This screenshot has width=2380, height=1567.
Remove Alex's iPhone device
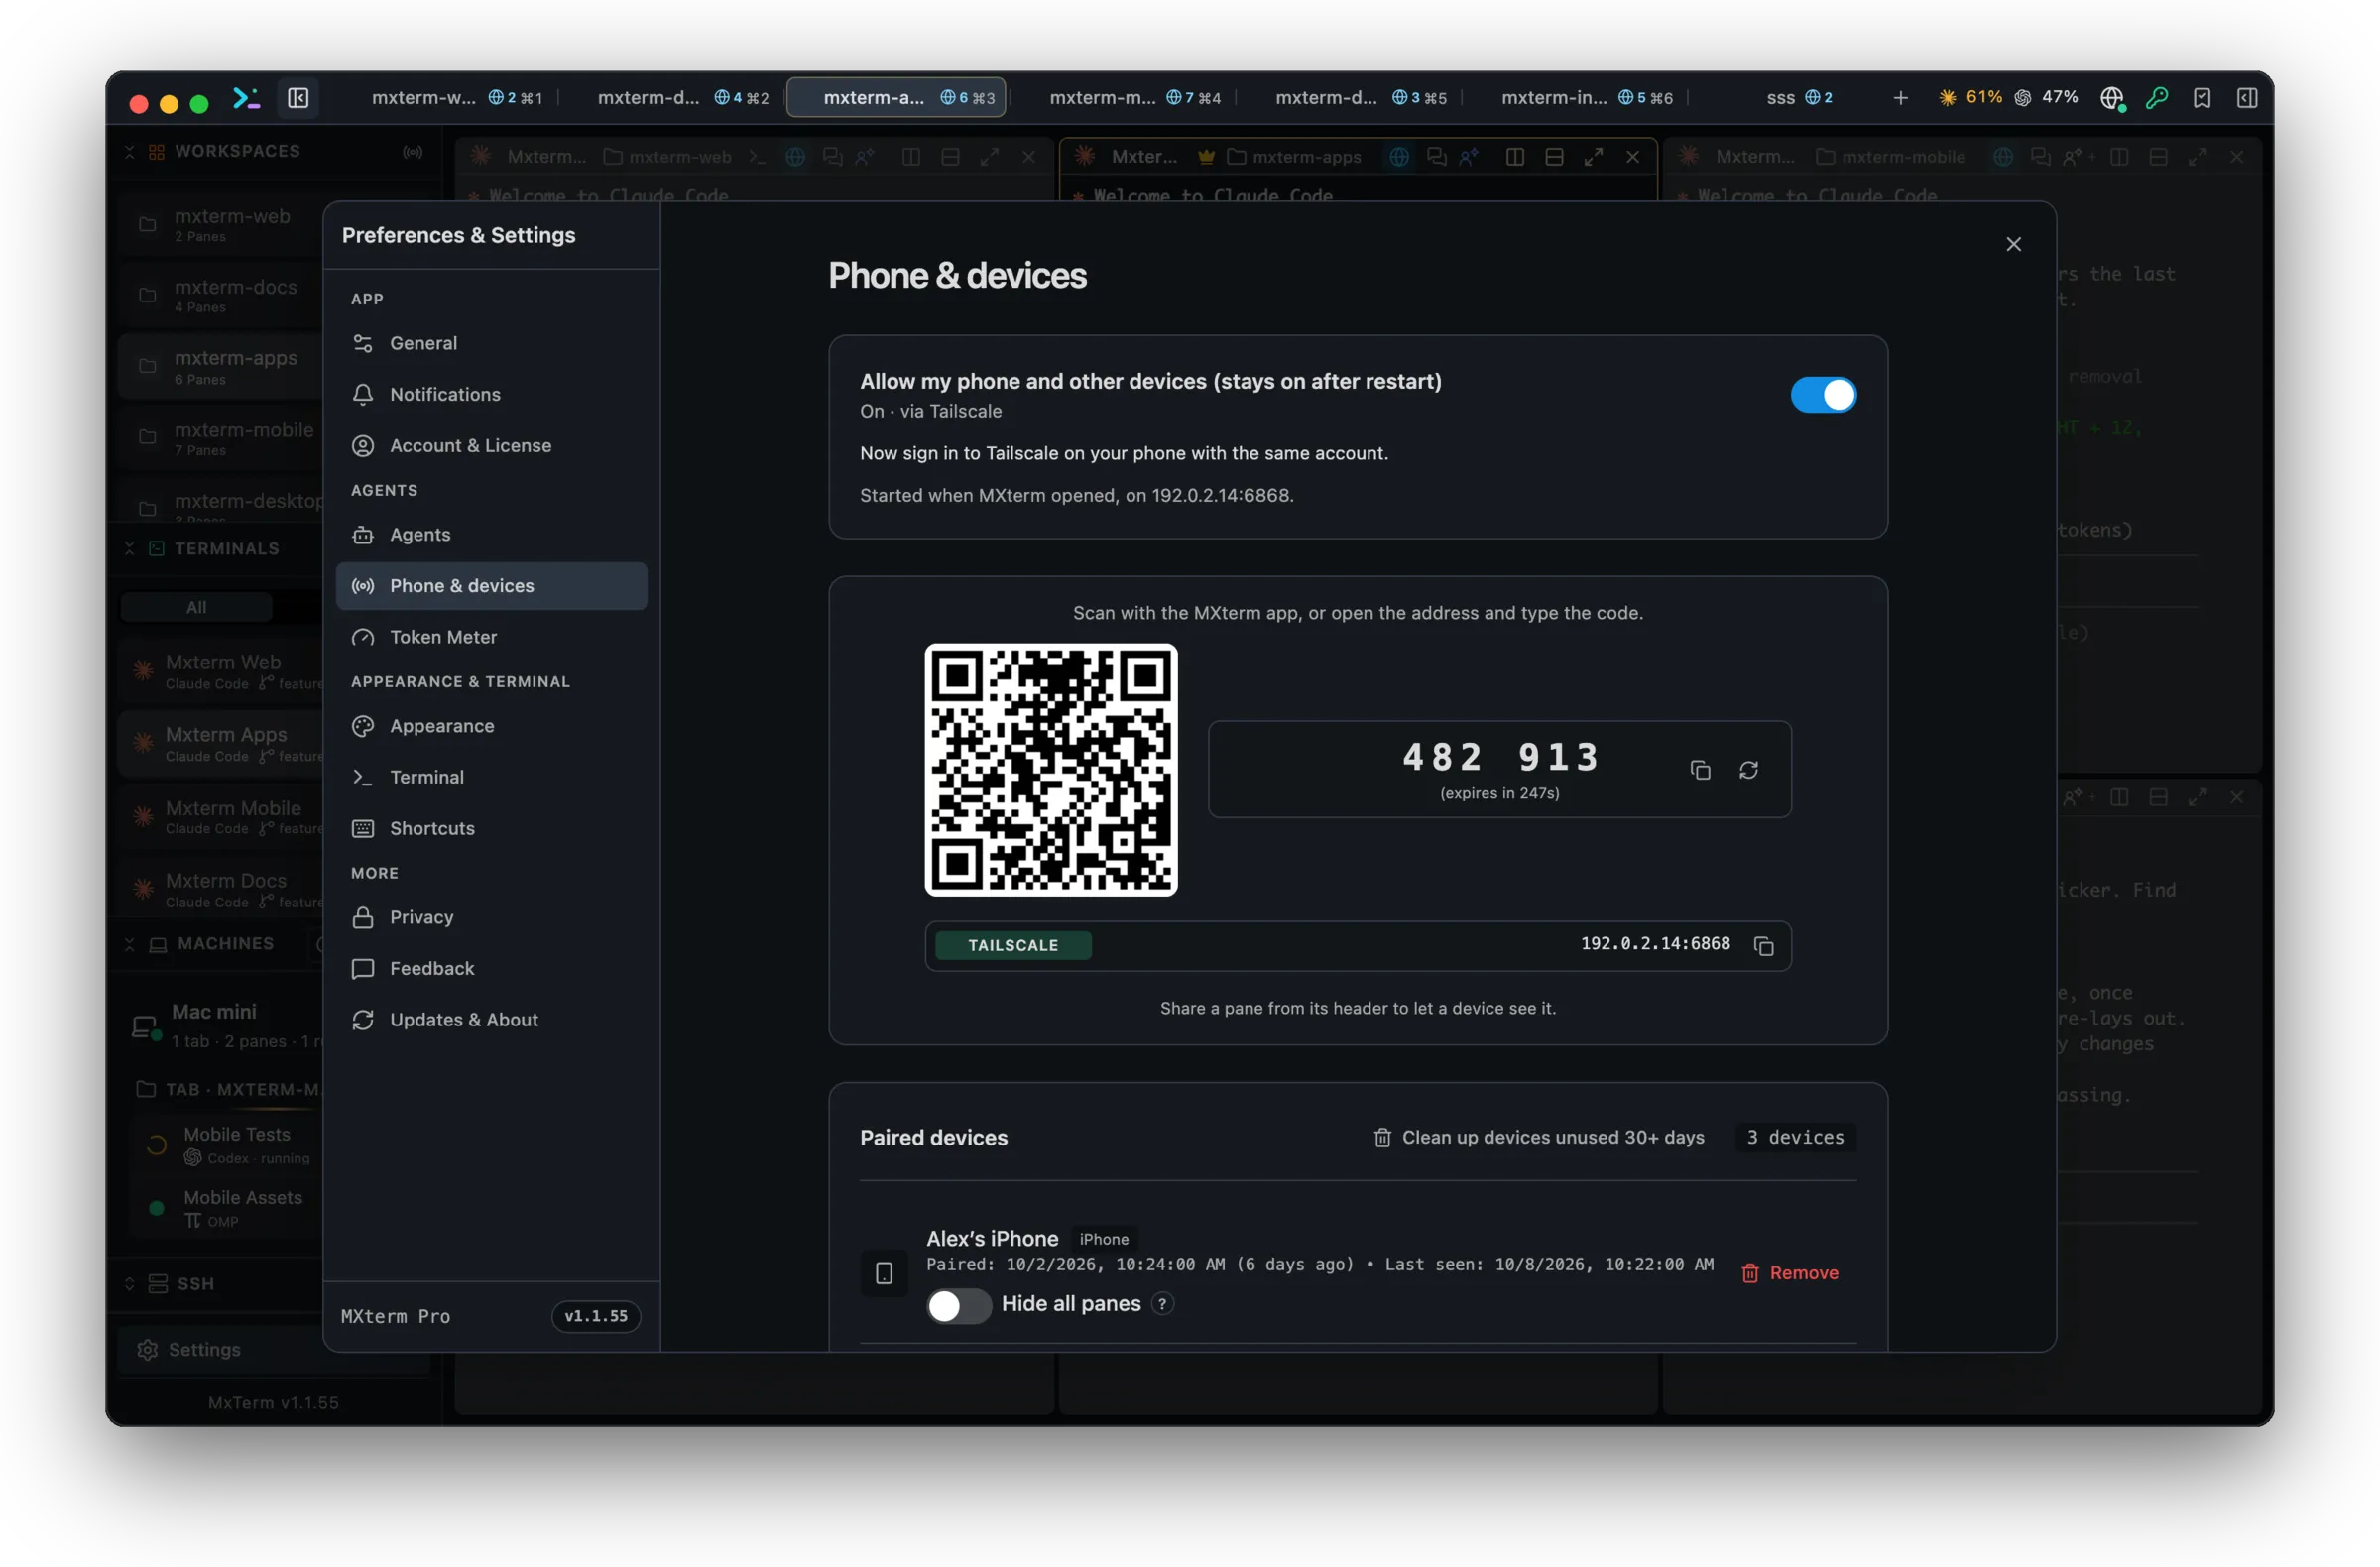(1790, 1273)
